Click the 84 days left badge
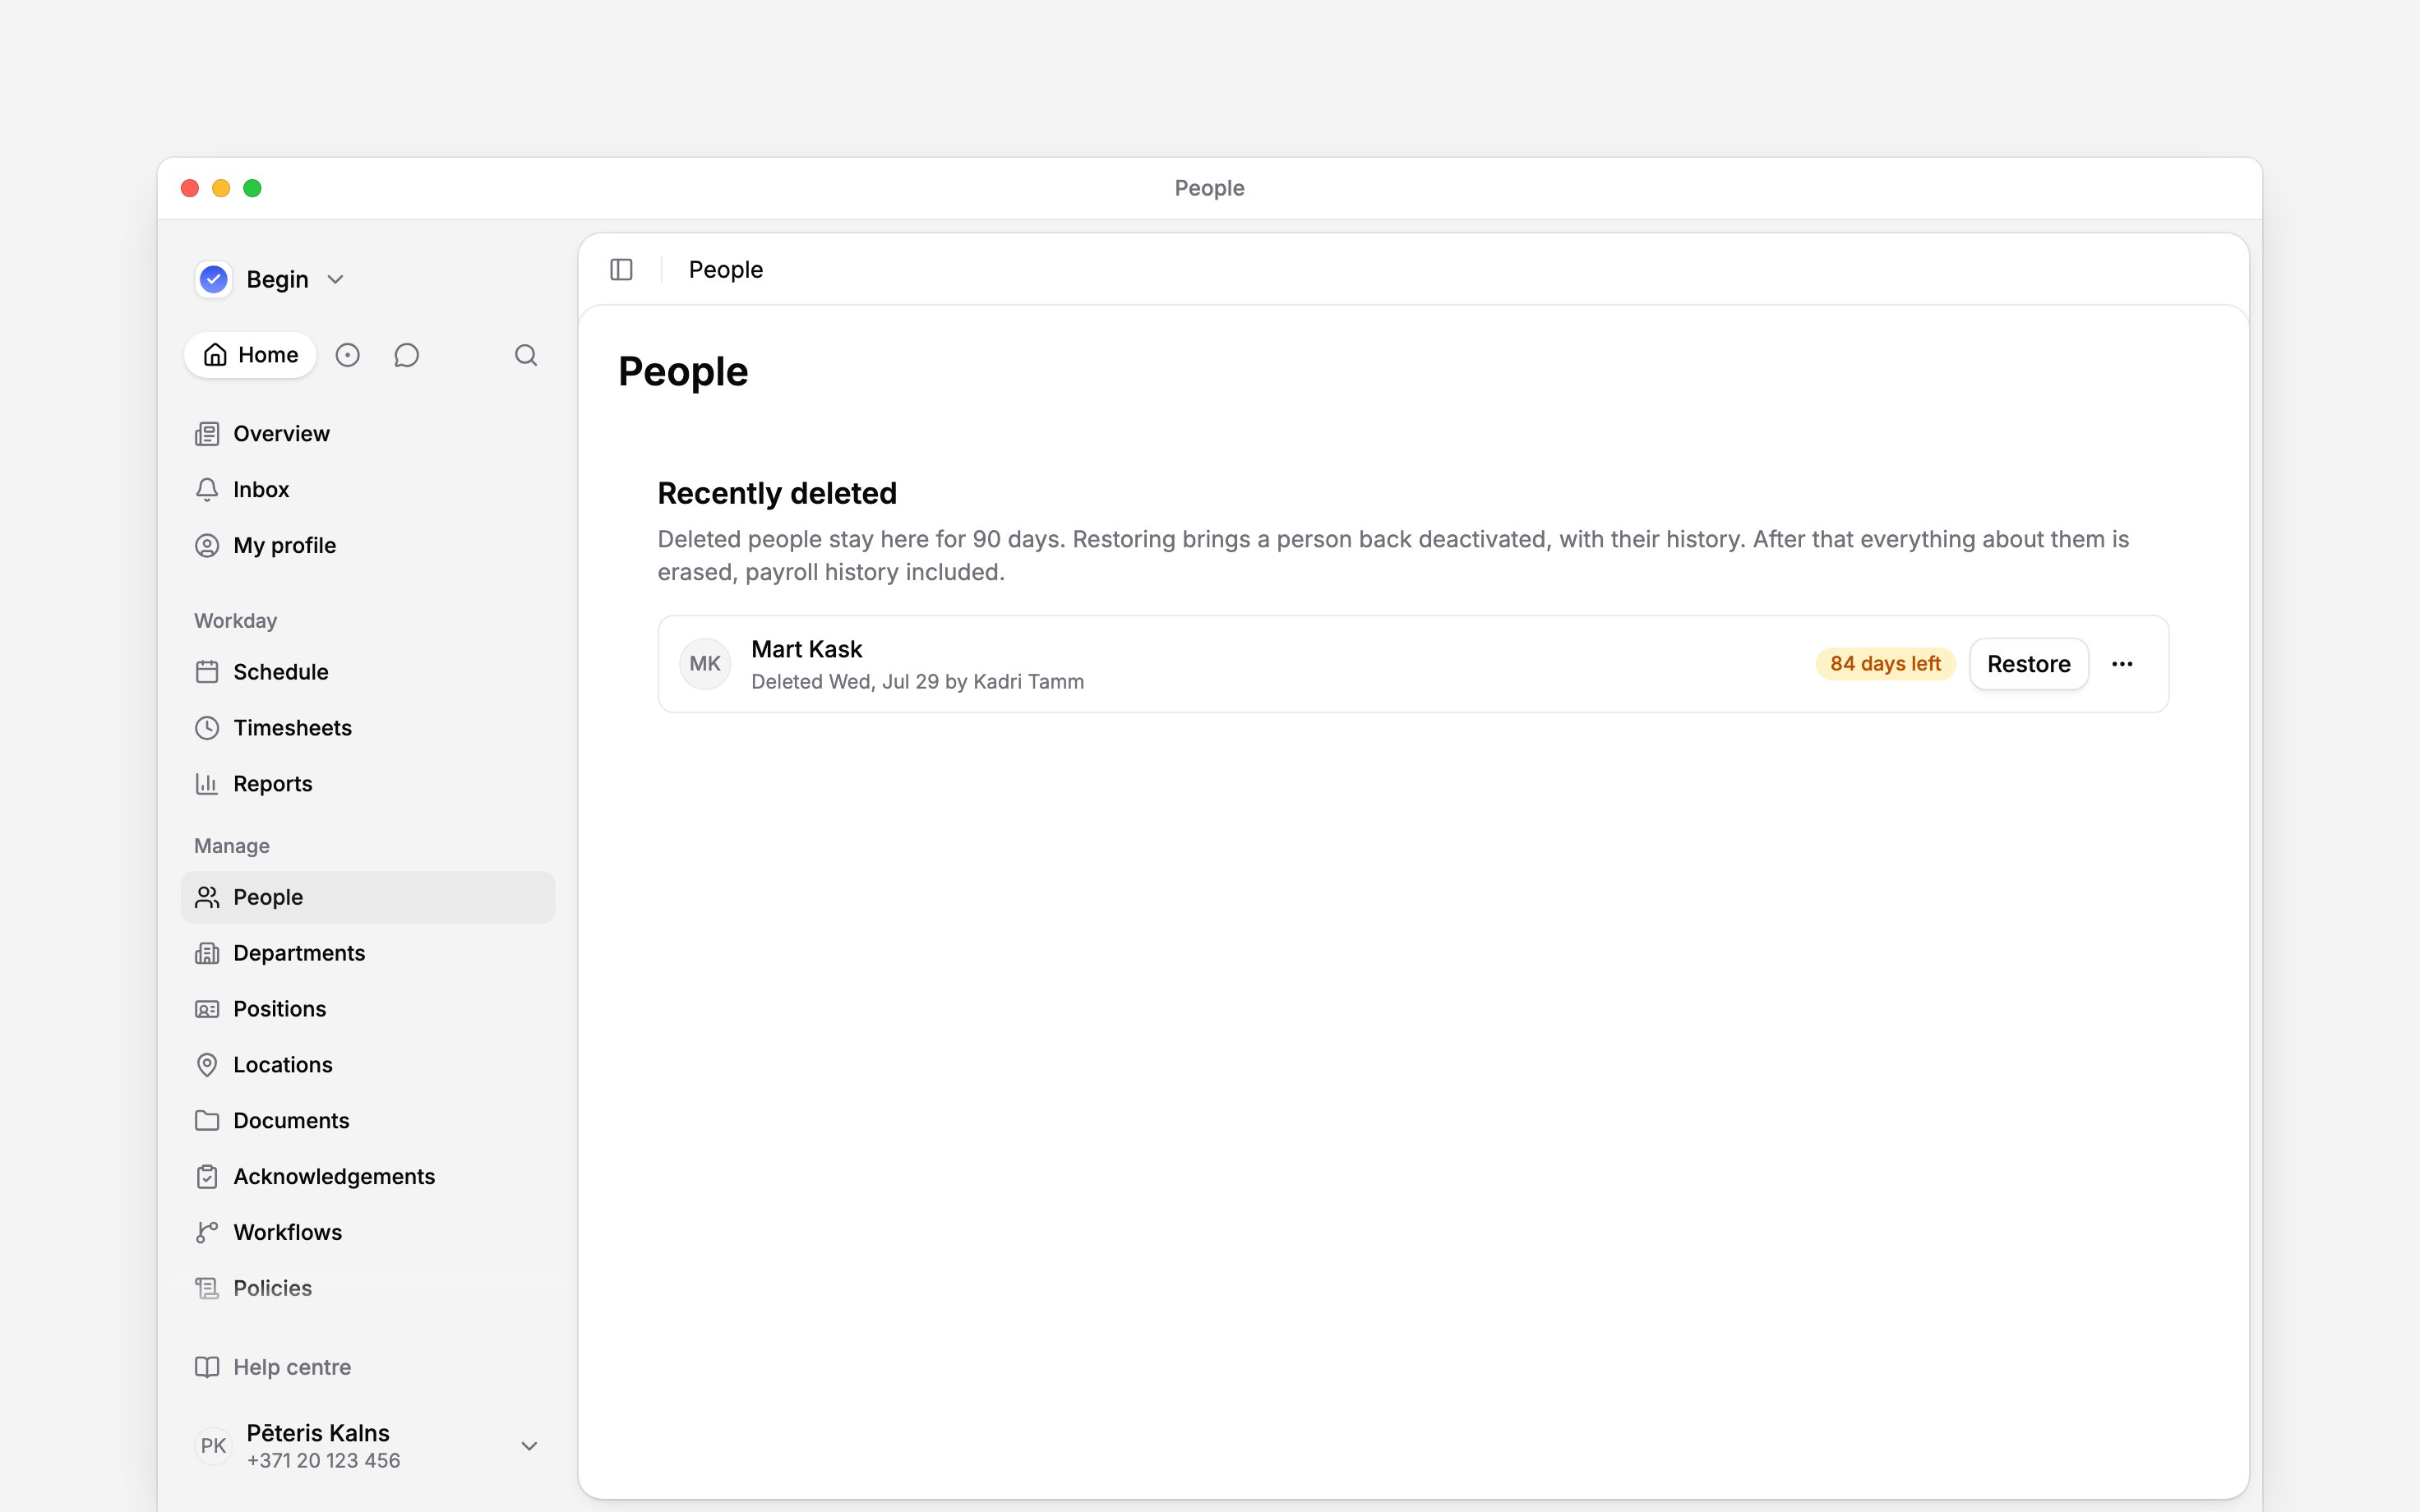Screen dimensions: 2420x1512 click(1885, 664)
